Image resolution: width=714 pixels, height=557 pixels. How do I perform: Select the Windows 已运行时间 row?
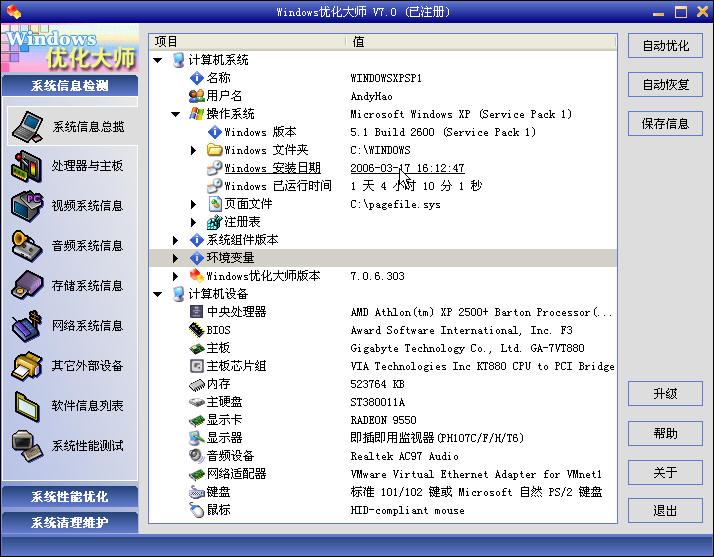tap(383, 186)
